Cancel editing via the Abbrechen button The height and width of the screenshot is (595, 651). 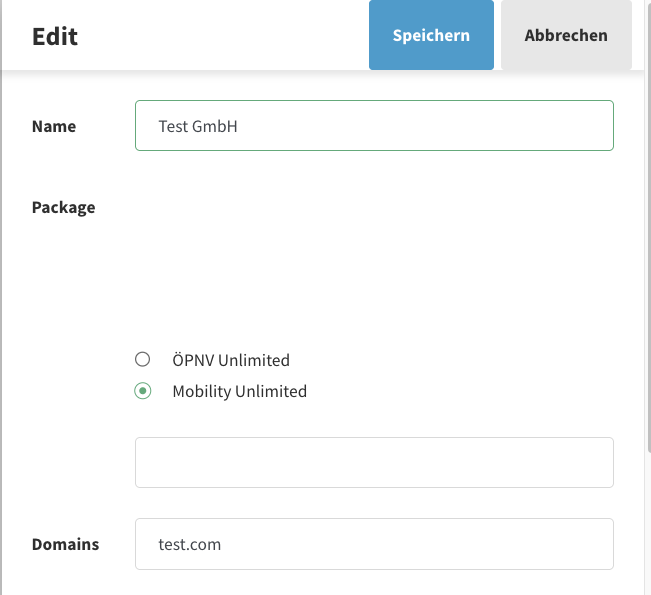pos(566,35)
